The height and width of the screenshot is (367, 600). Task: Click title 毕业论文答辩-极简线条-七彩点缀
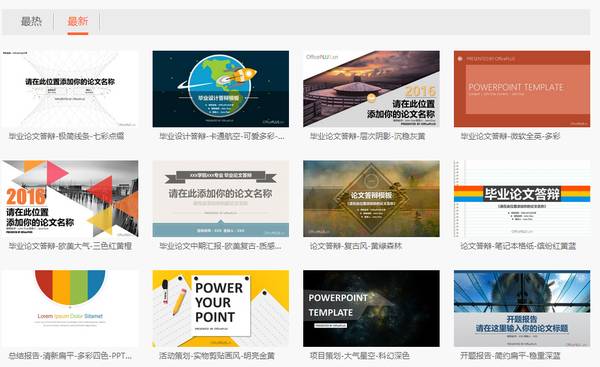pyautogui.click(x=67, y=136)
